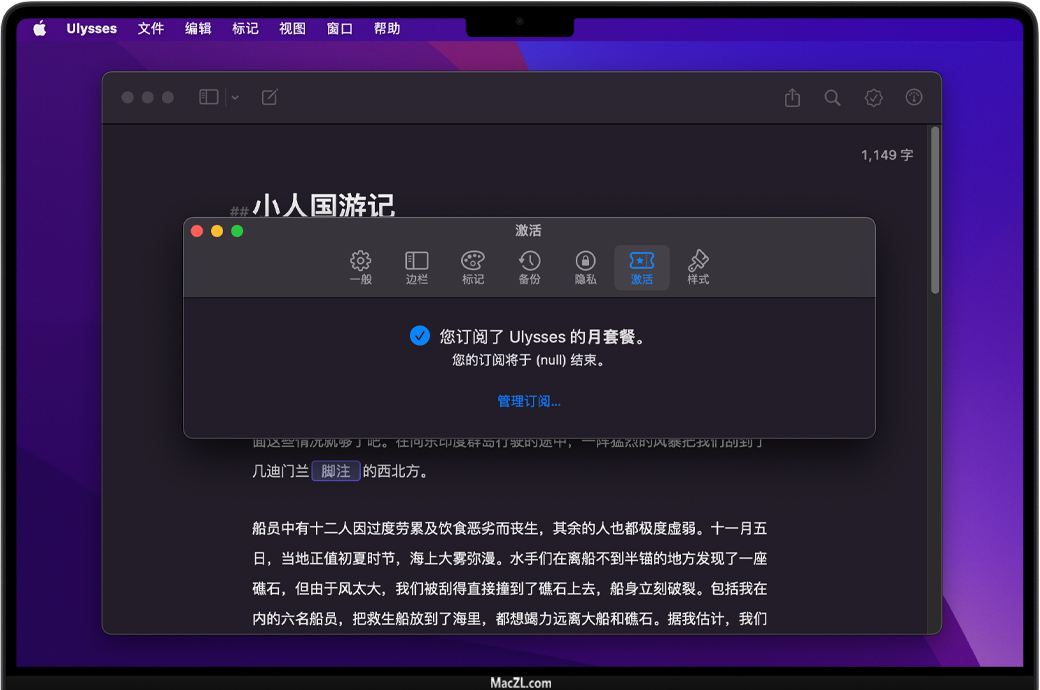
Task: Select the 备份 backup preferences tab
Action: (x=529, y=268)
